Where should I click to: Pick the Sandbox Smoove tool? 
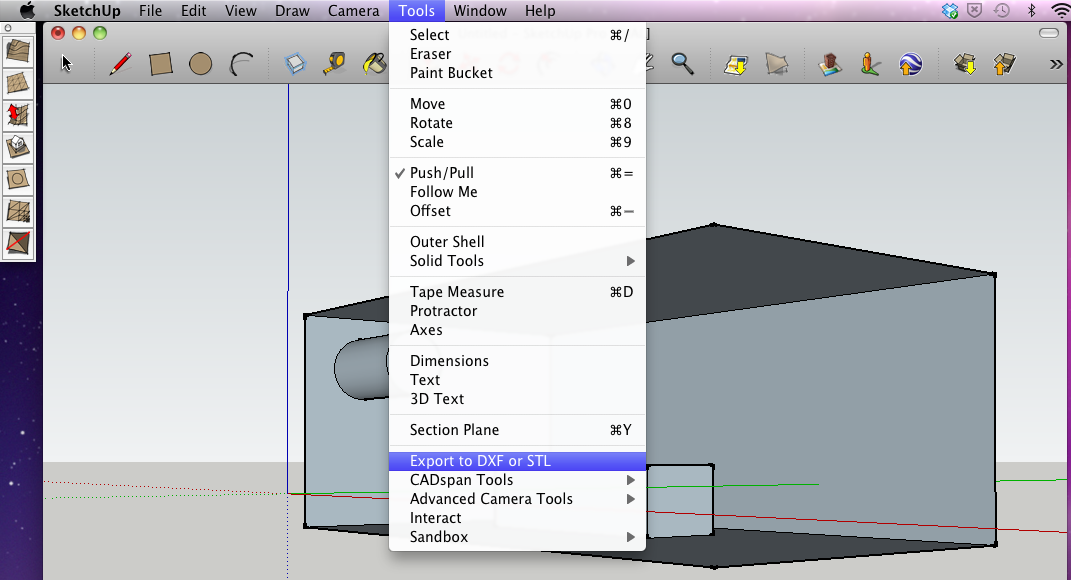tap(18, 115)
